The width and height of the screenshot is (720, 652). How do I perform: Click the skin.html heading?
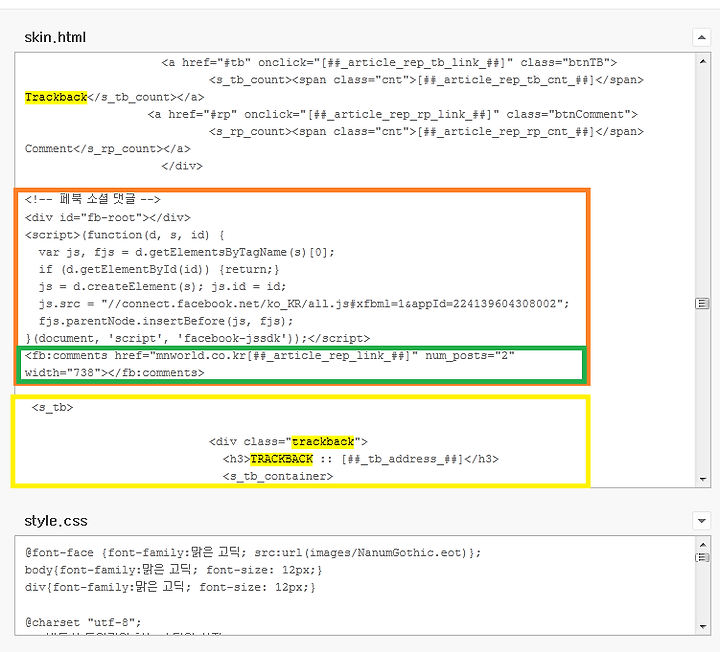tap(55, 37)
